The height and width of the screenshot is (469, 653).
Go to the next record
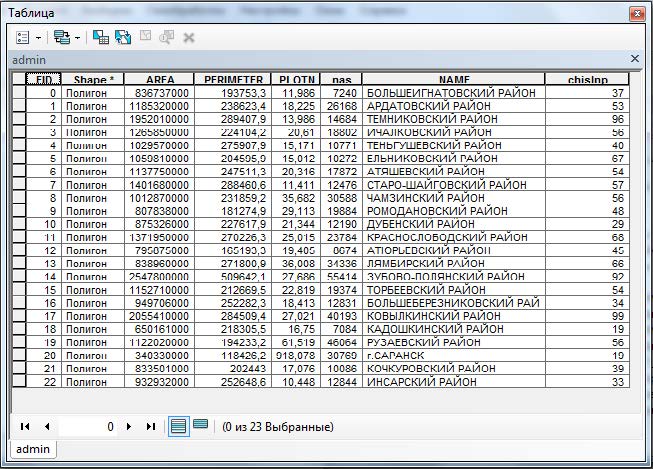(x=129, y=426)
